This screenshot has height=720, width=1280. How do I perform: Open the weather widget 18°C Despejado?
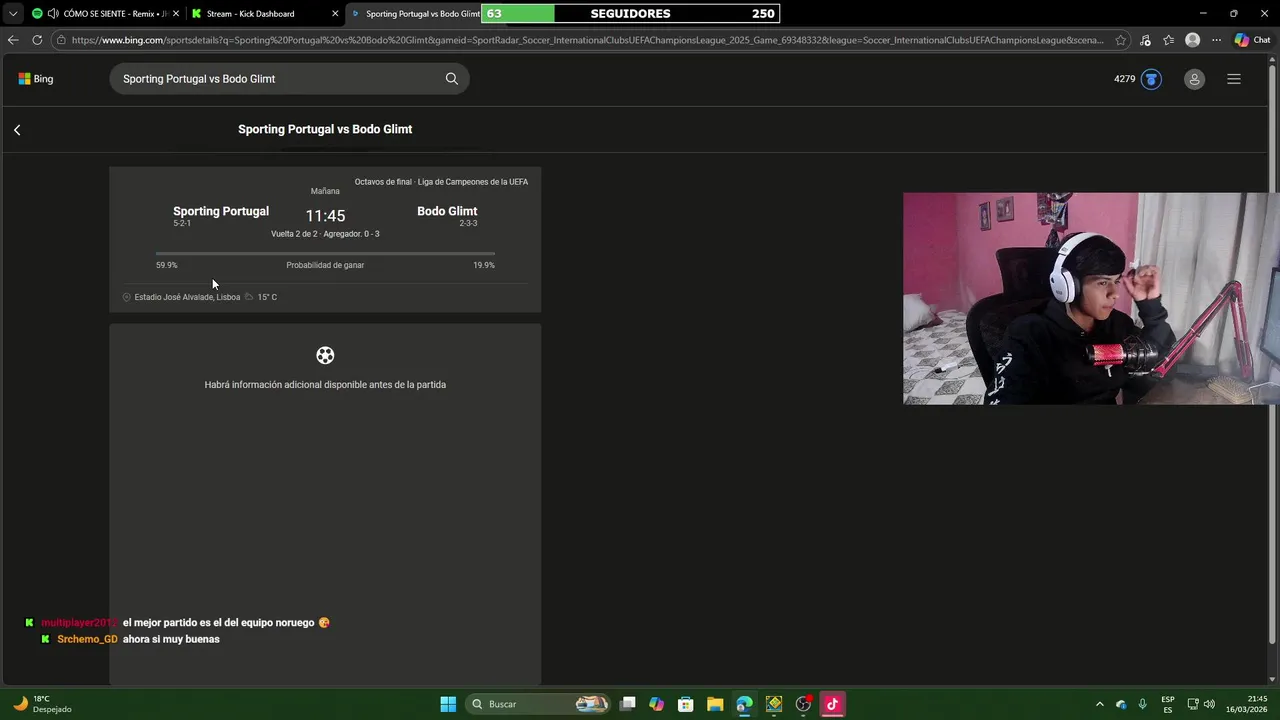[41, 704]
